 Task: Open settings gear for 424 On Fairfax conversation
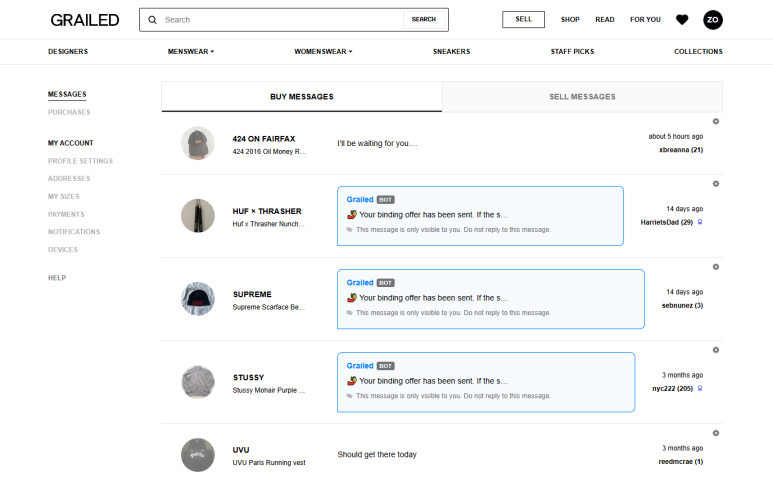(x=716, y=121)
